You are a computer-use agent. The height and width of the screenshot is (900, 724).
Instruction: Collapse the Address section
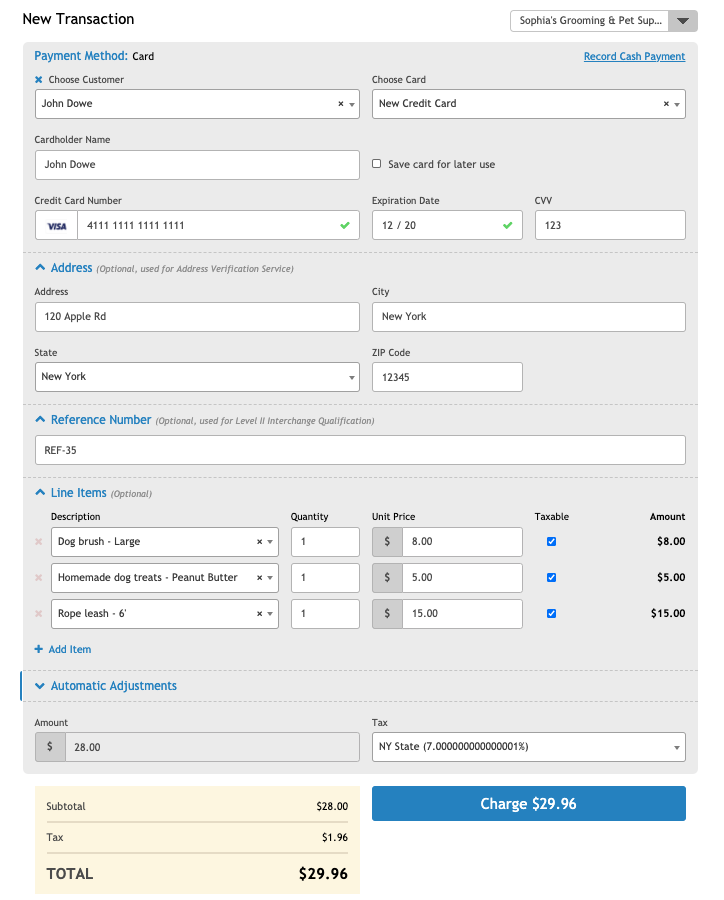click(40, 268)
